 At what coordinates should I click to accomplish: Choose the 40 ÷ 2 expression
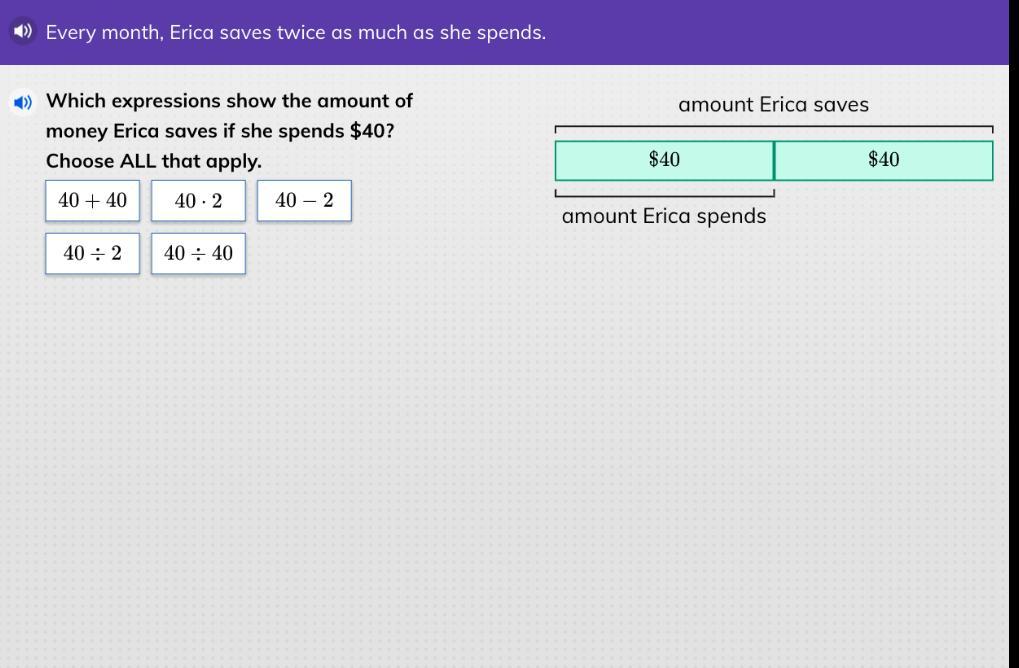click(92, 254)
